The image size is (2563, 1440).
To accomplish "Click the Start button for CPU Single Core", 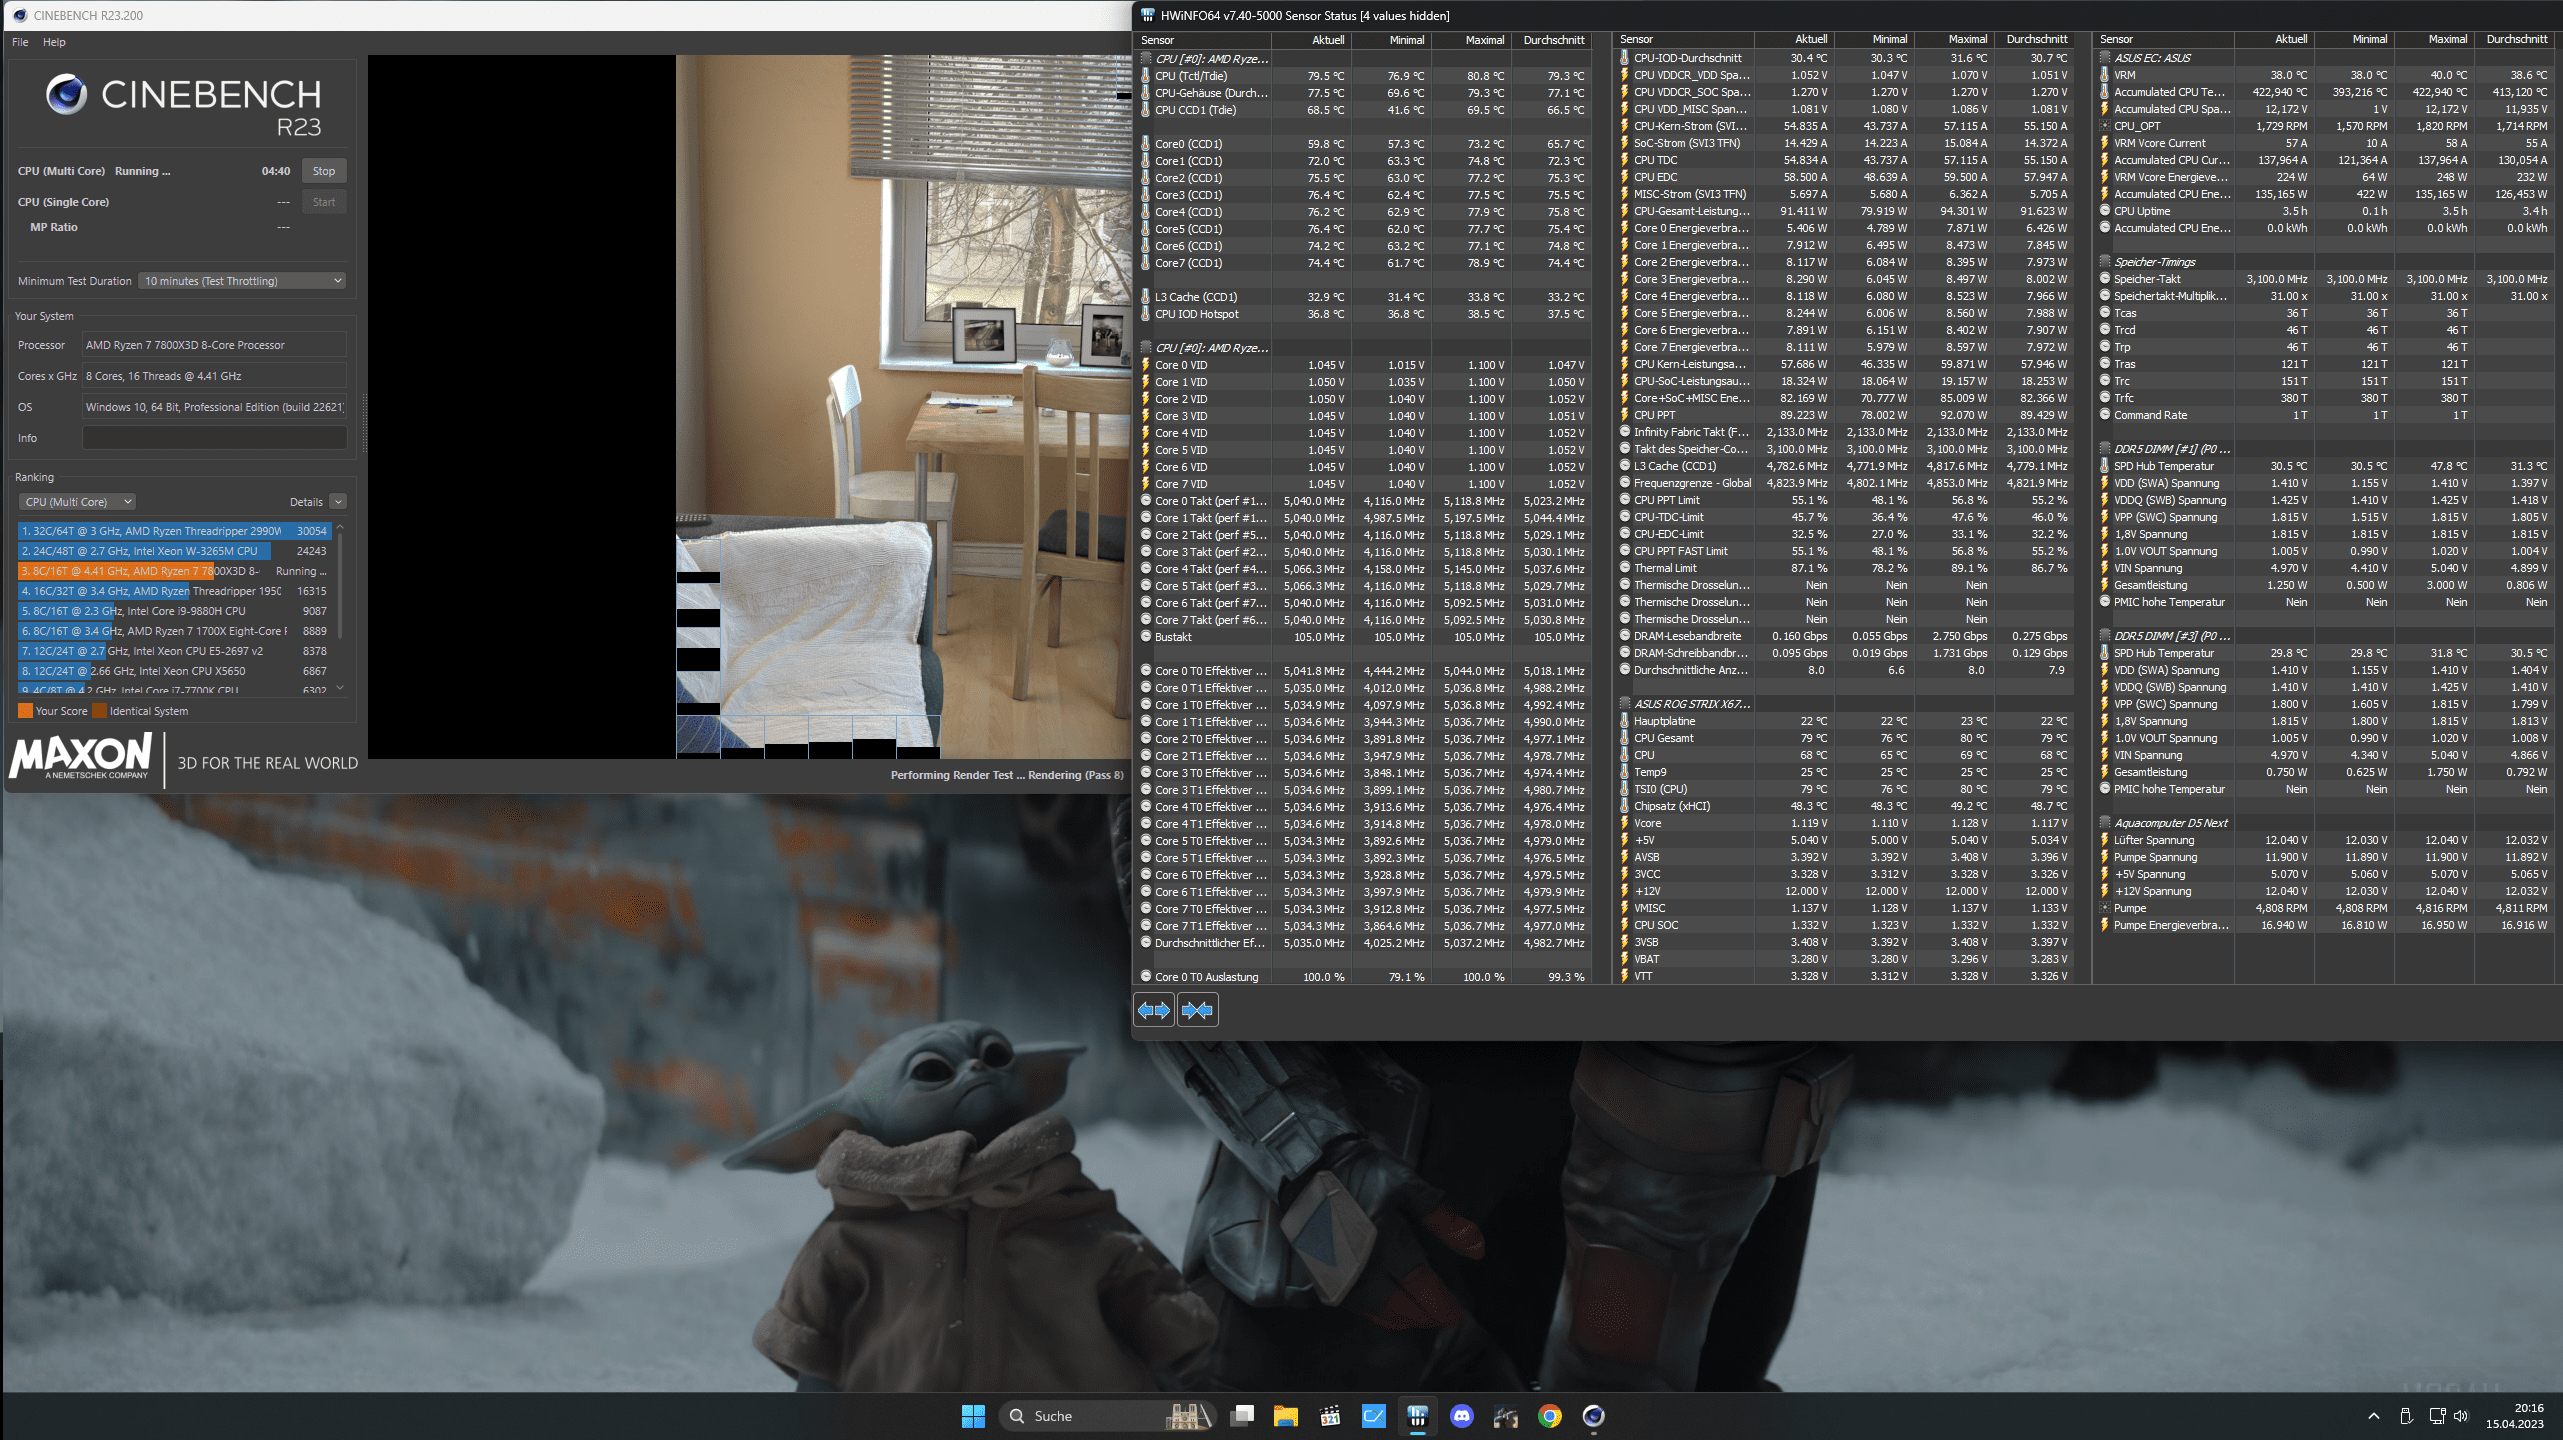I will [323, 202].
